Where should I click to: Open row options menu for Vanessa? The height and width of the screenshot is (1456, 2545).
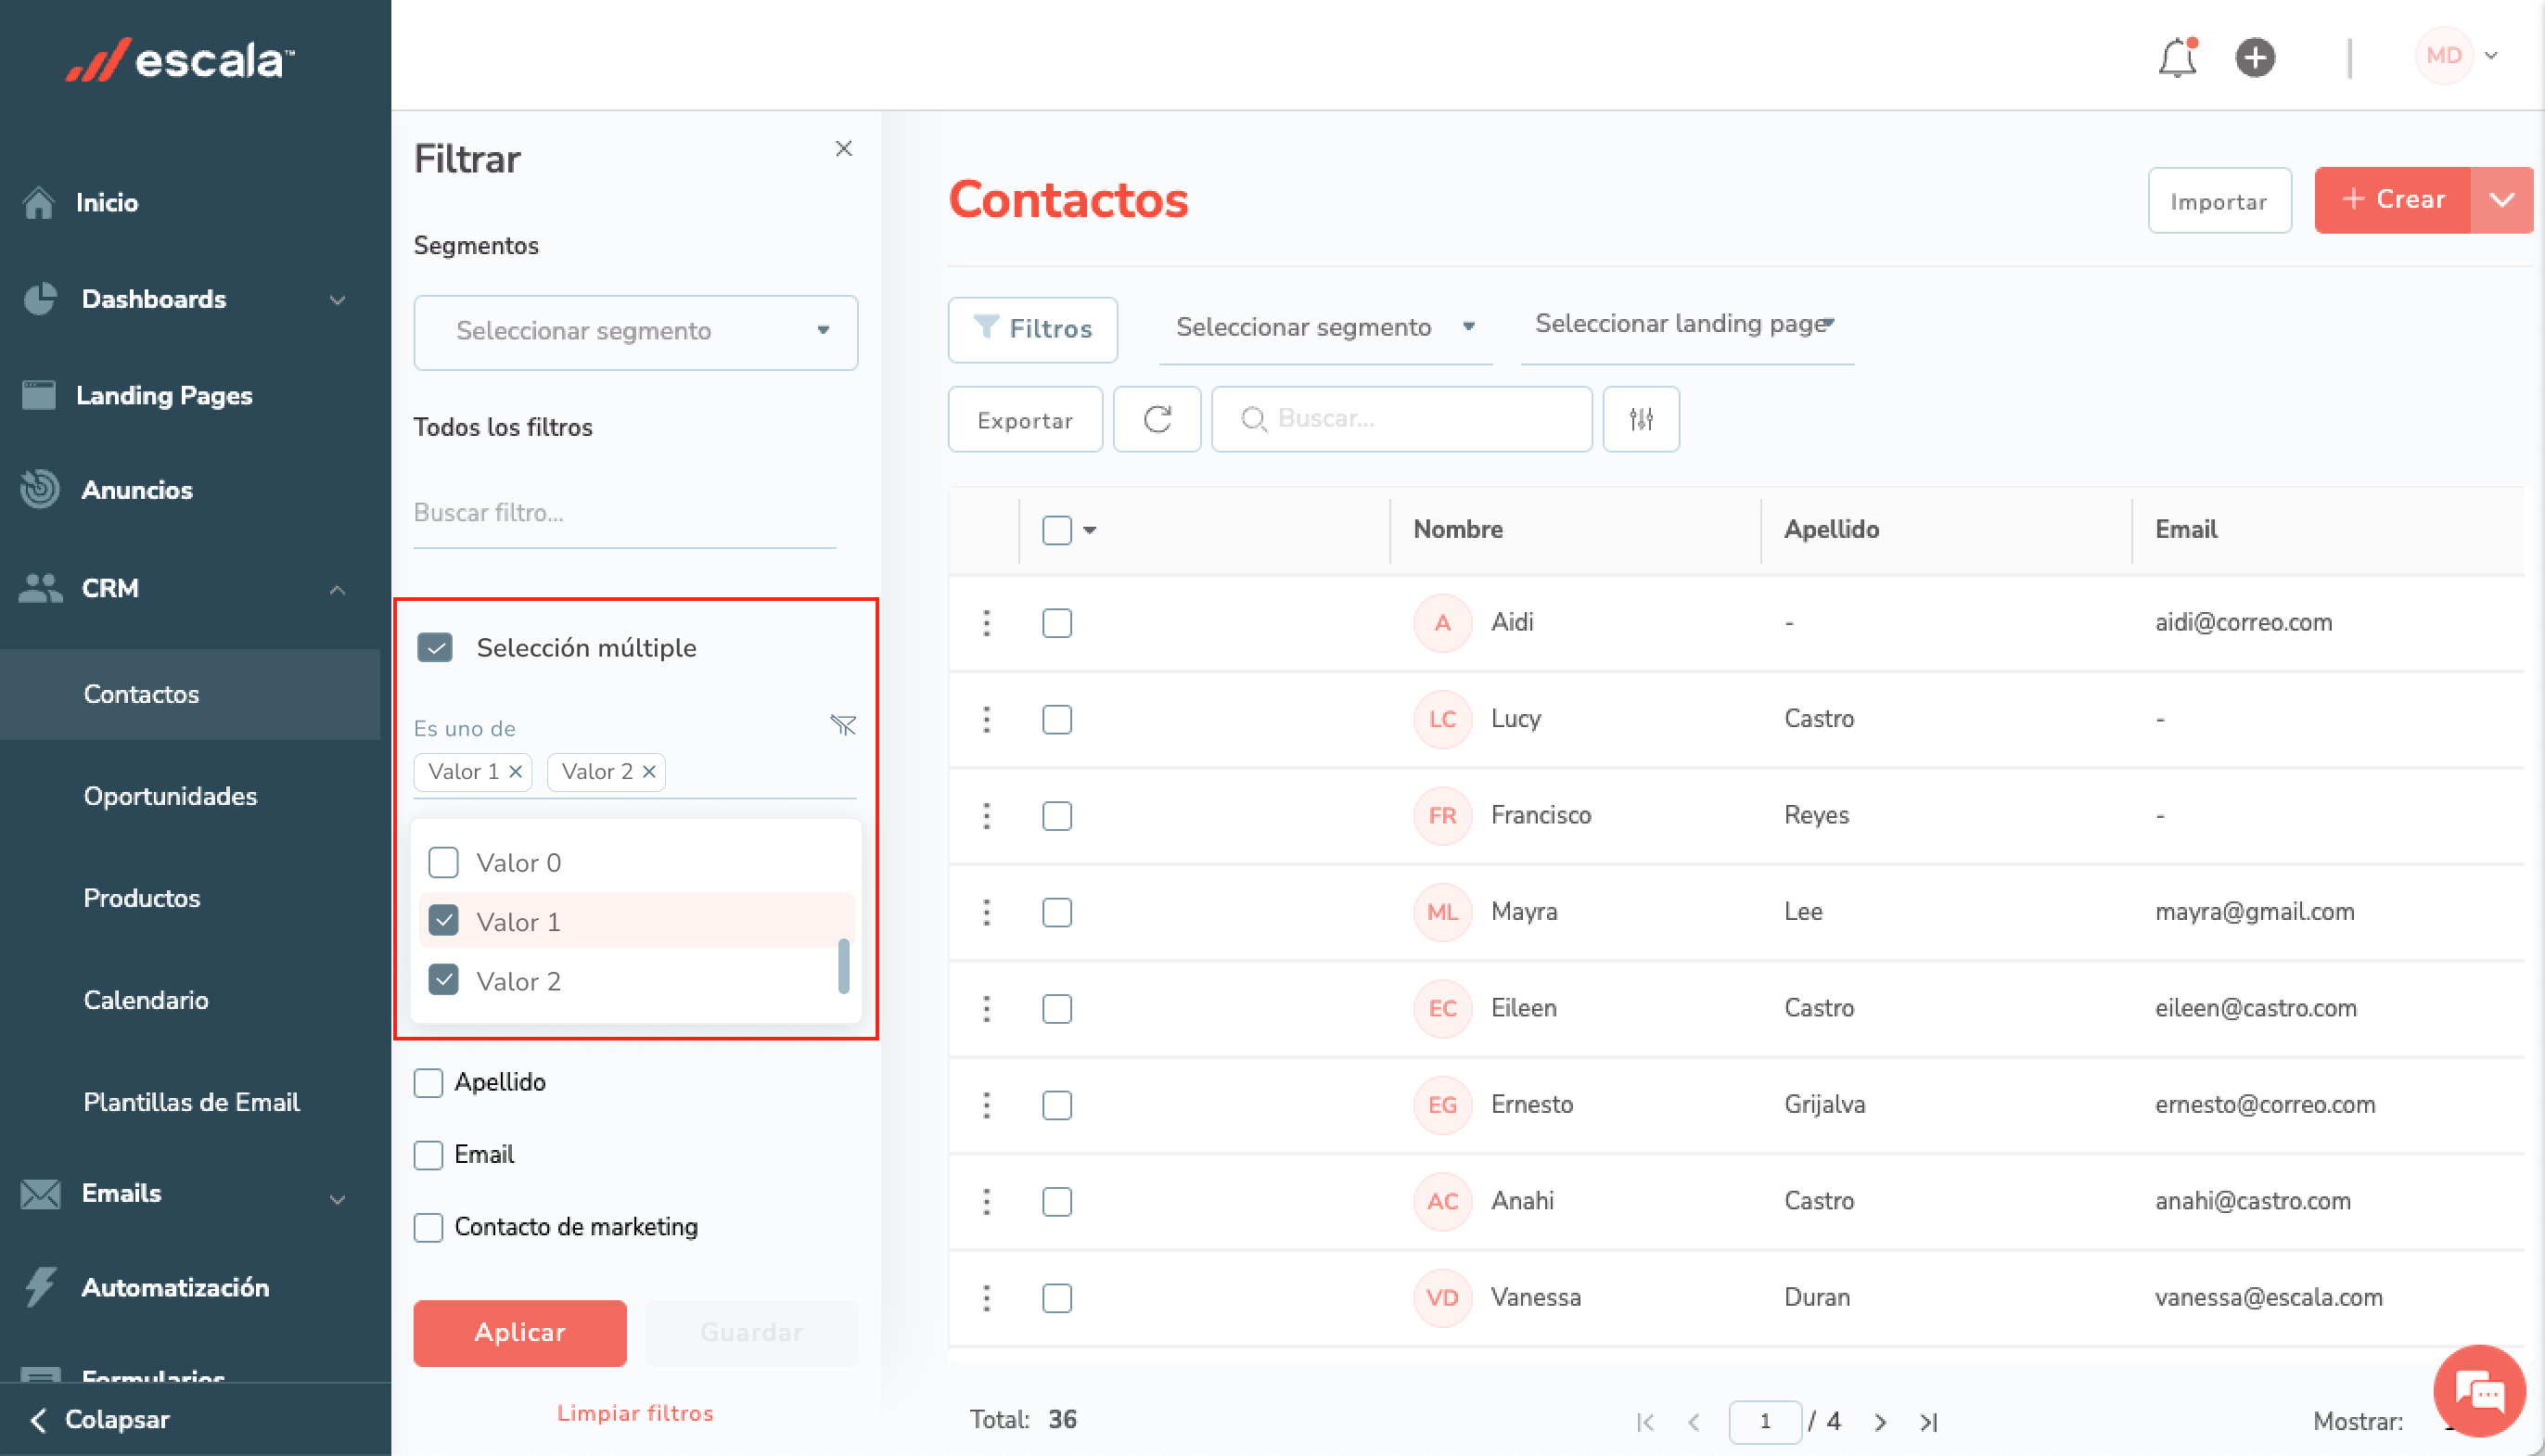click(x=987, y=1298)
